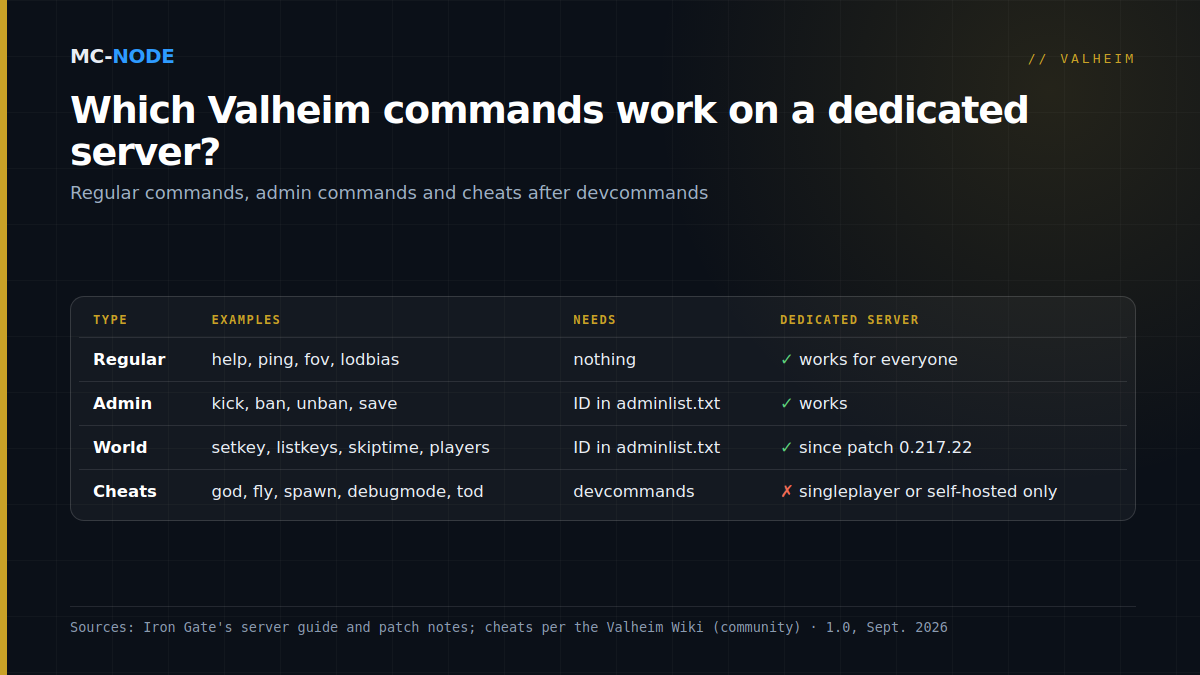Click 'works for everyone' text
This screenshot has height=675, width=1200.
pos(878,359)
